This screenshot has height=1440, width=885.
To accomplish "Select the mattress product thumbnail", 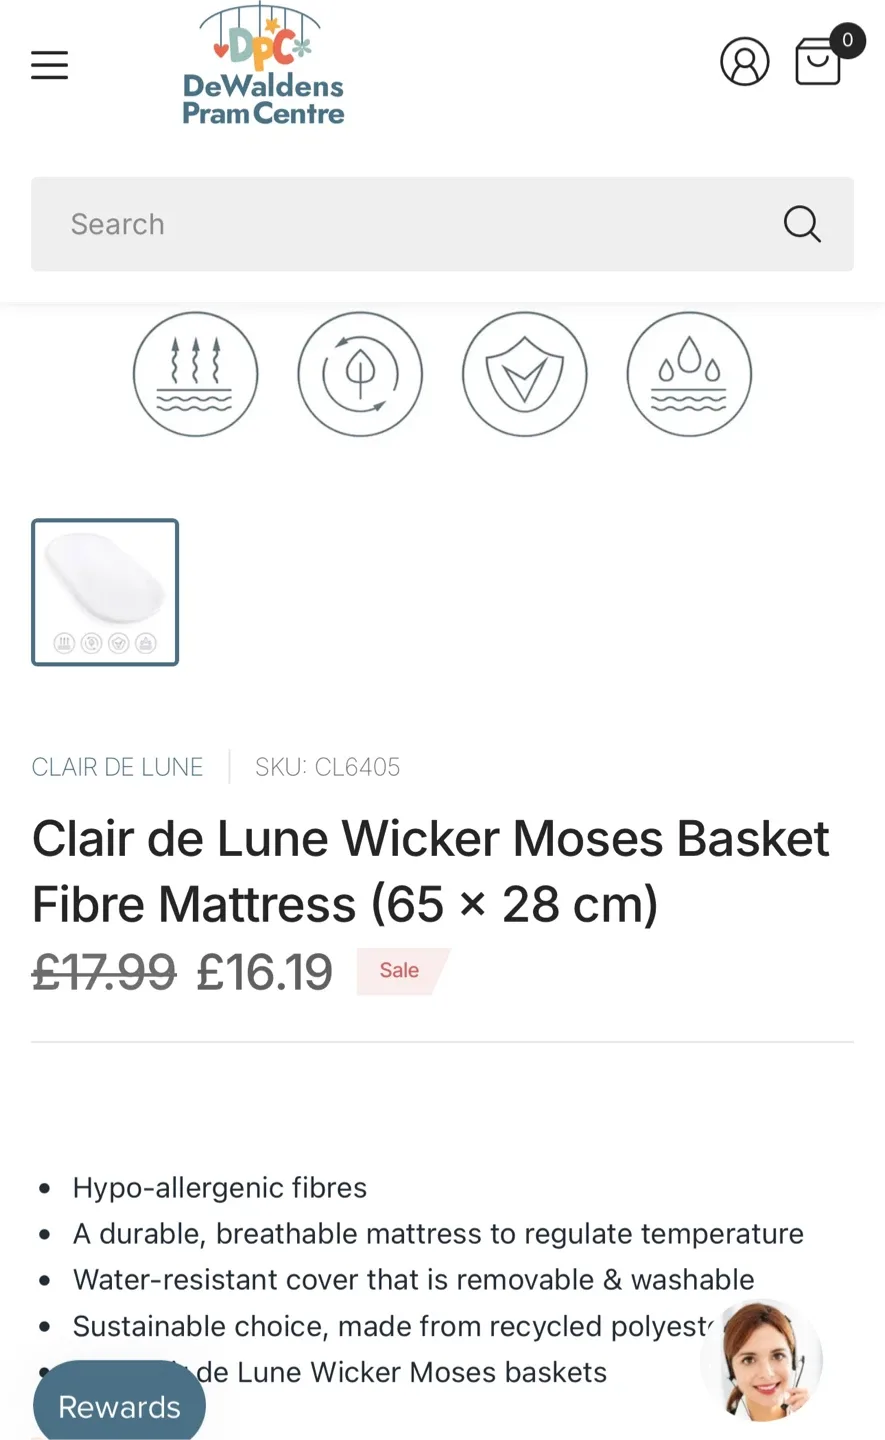I will coord(105,592).
